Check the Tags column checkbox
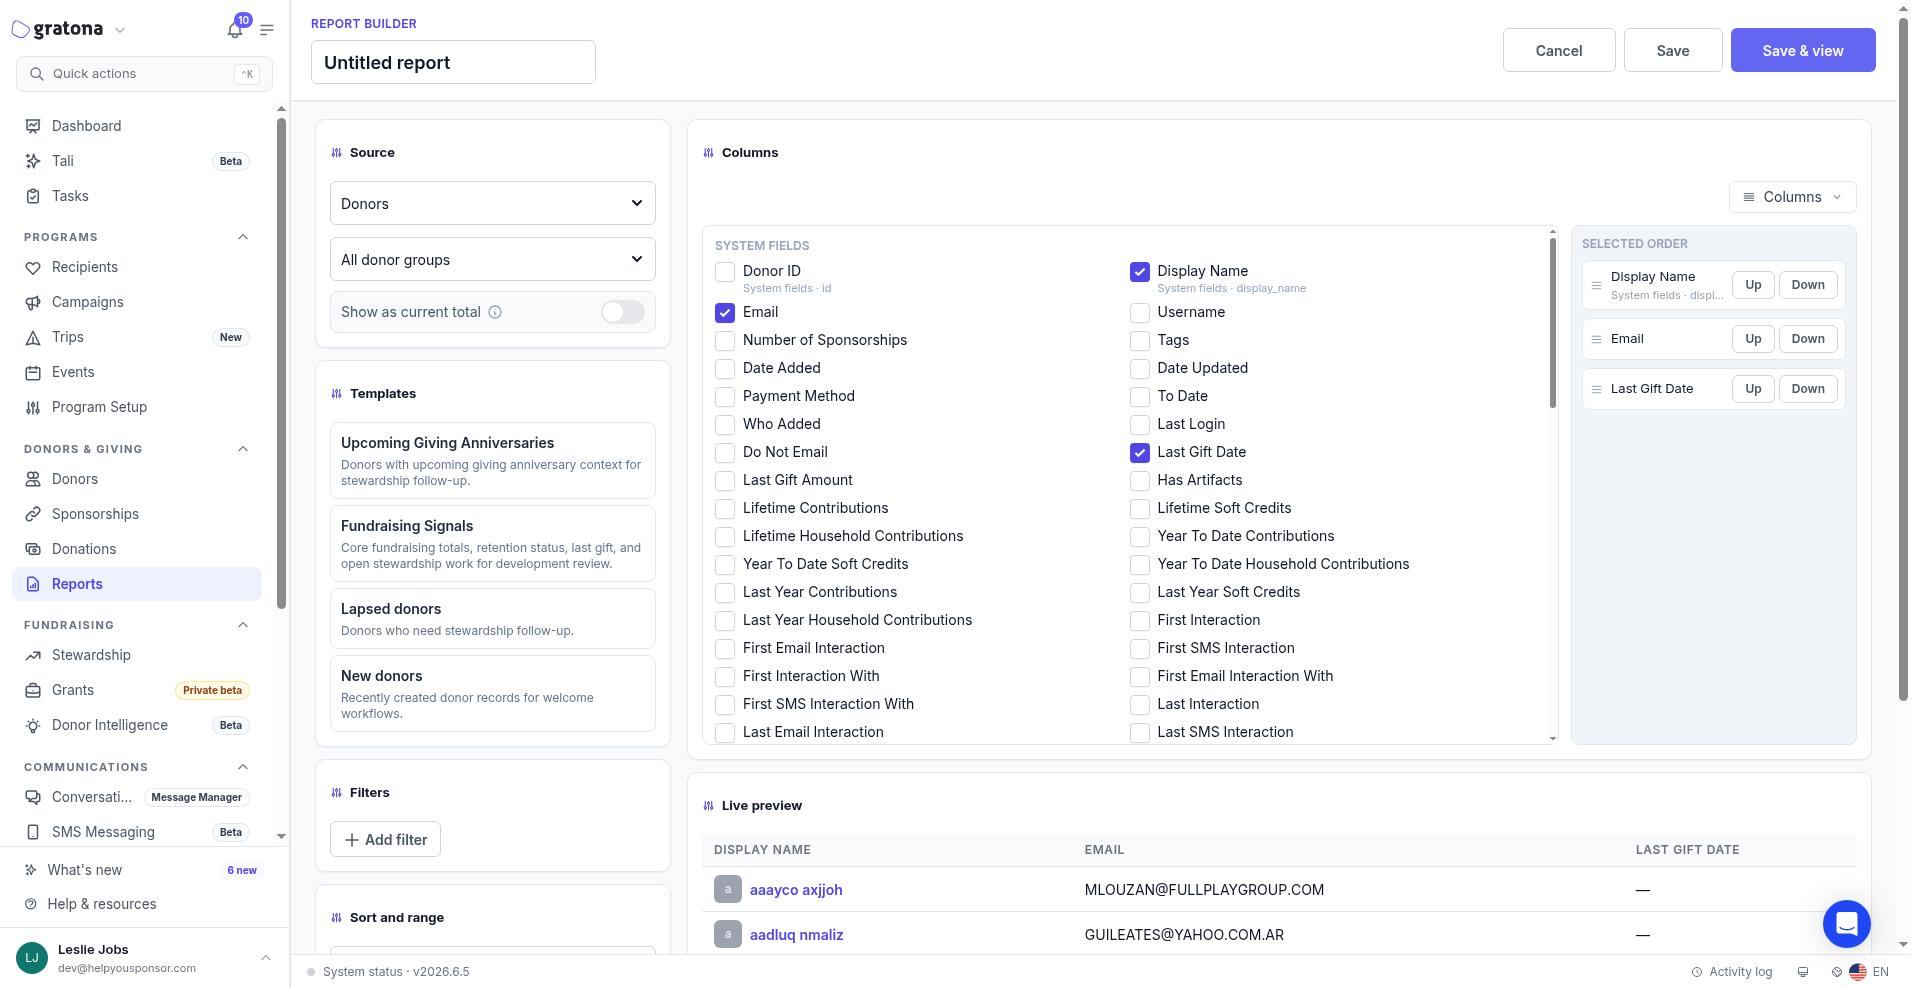This screenshot has height=988, width=1911. click(1139, 341)
